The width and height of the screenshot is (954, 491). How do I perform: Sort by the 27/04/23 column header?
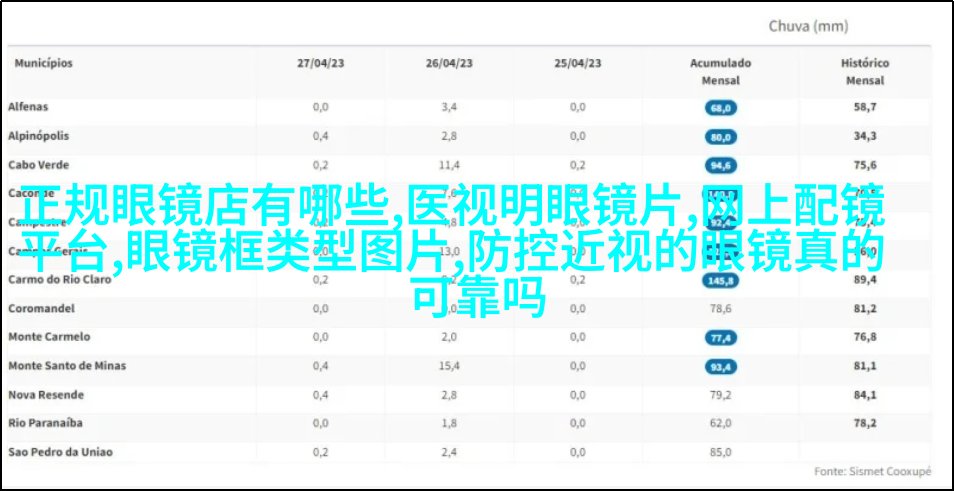coord(321,63)
